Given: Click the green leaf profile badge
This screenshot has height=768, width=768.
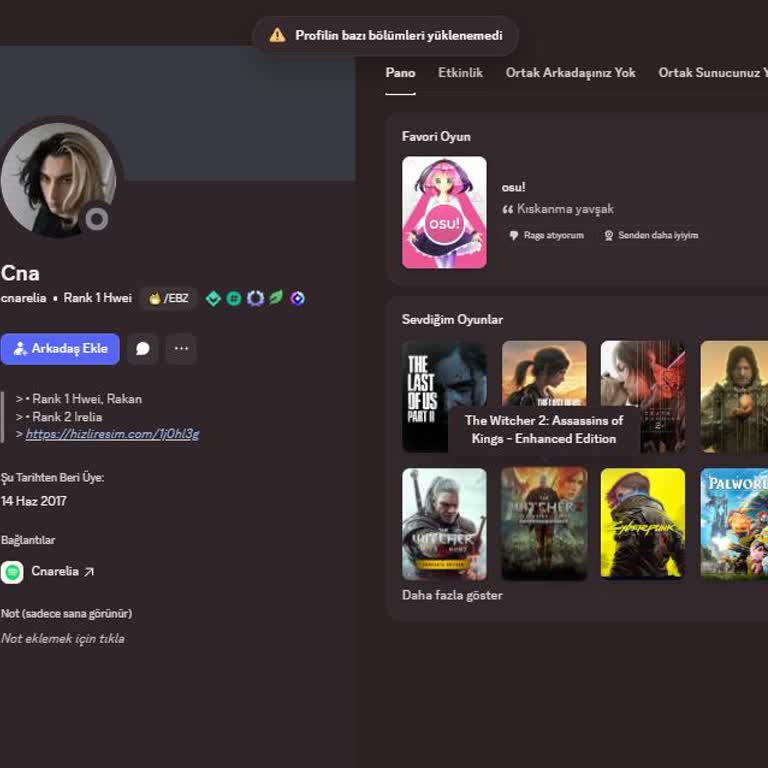Looking at the screenshot, I should coord(276,298).
